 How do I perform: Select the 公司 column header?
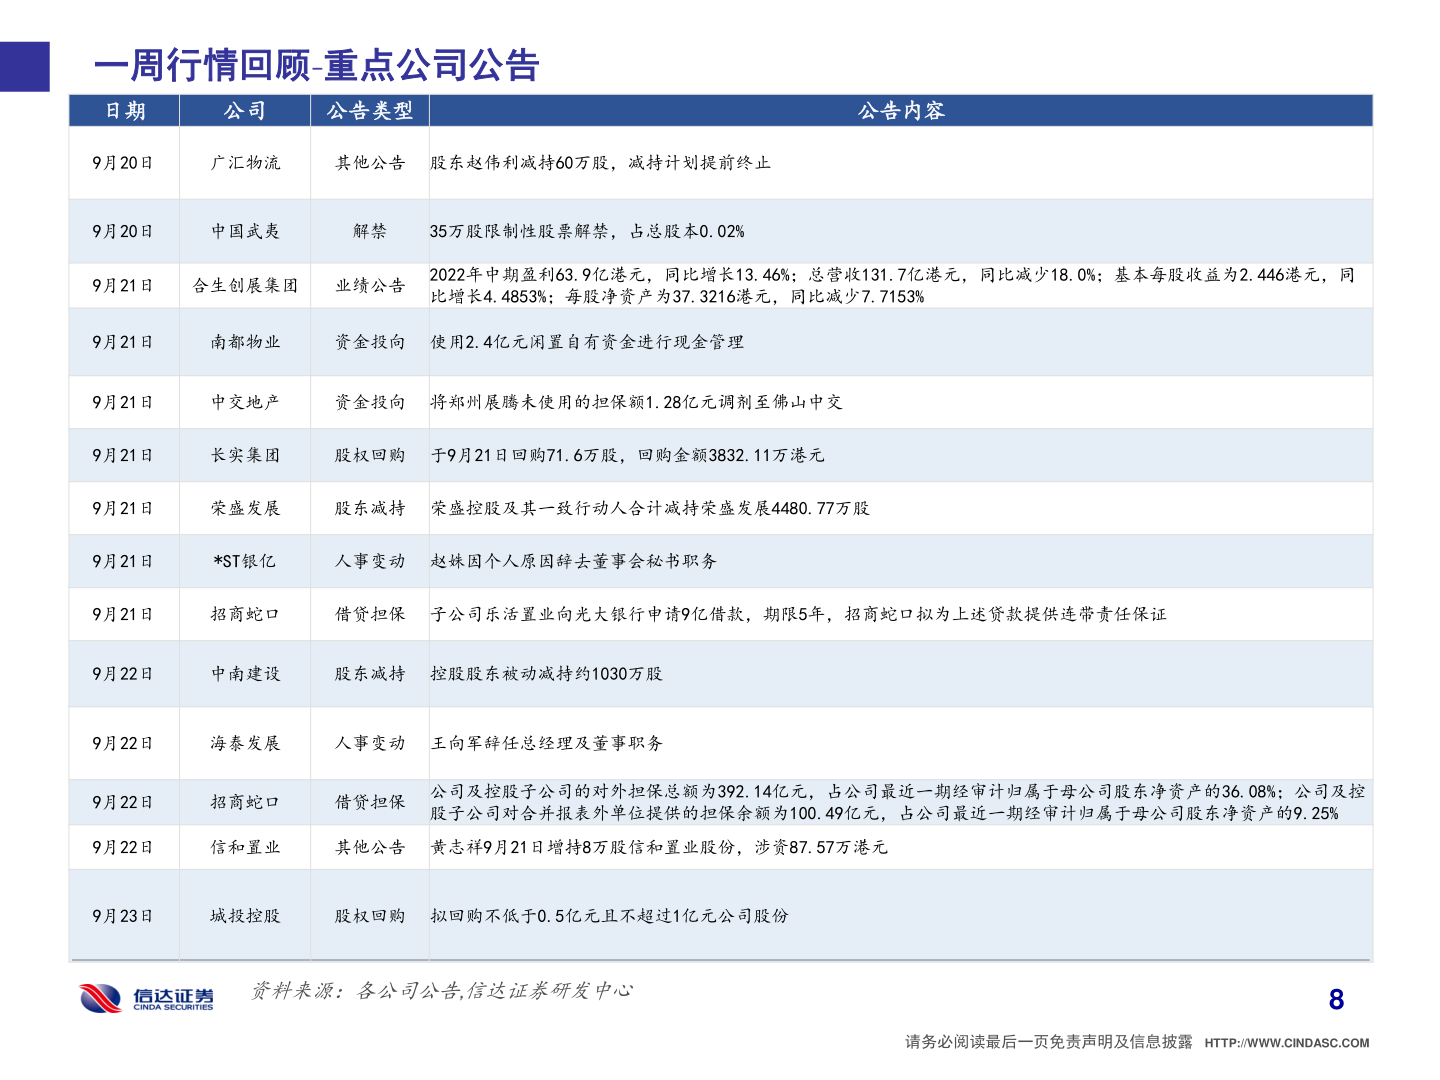tap(244, 111)
